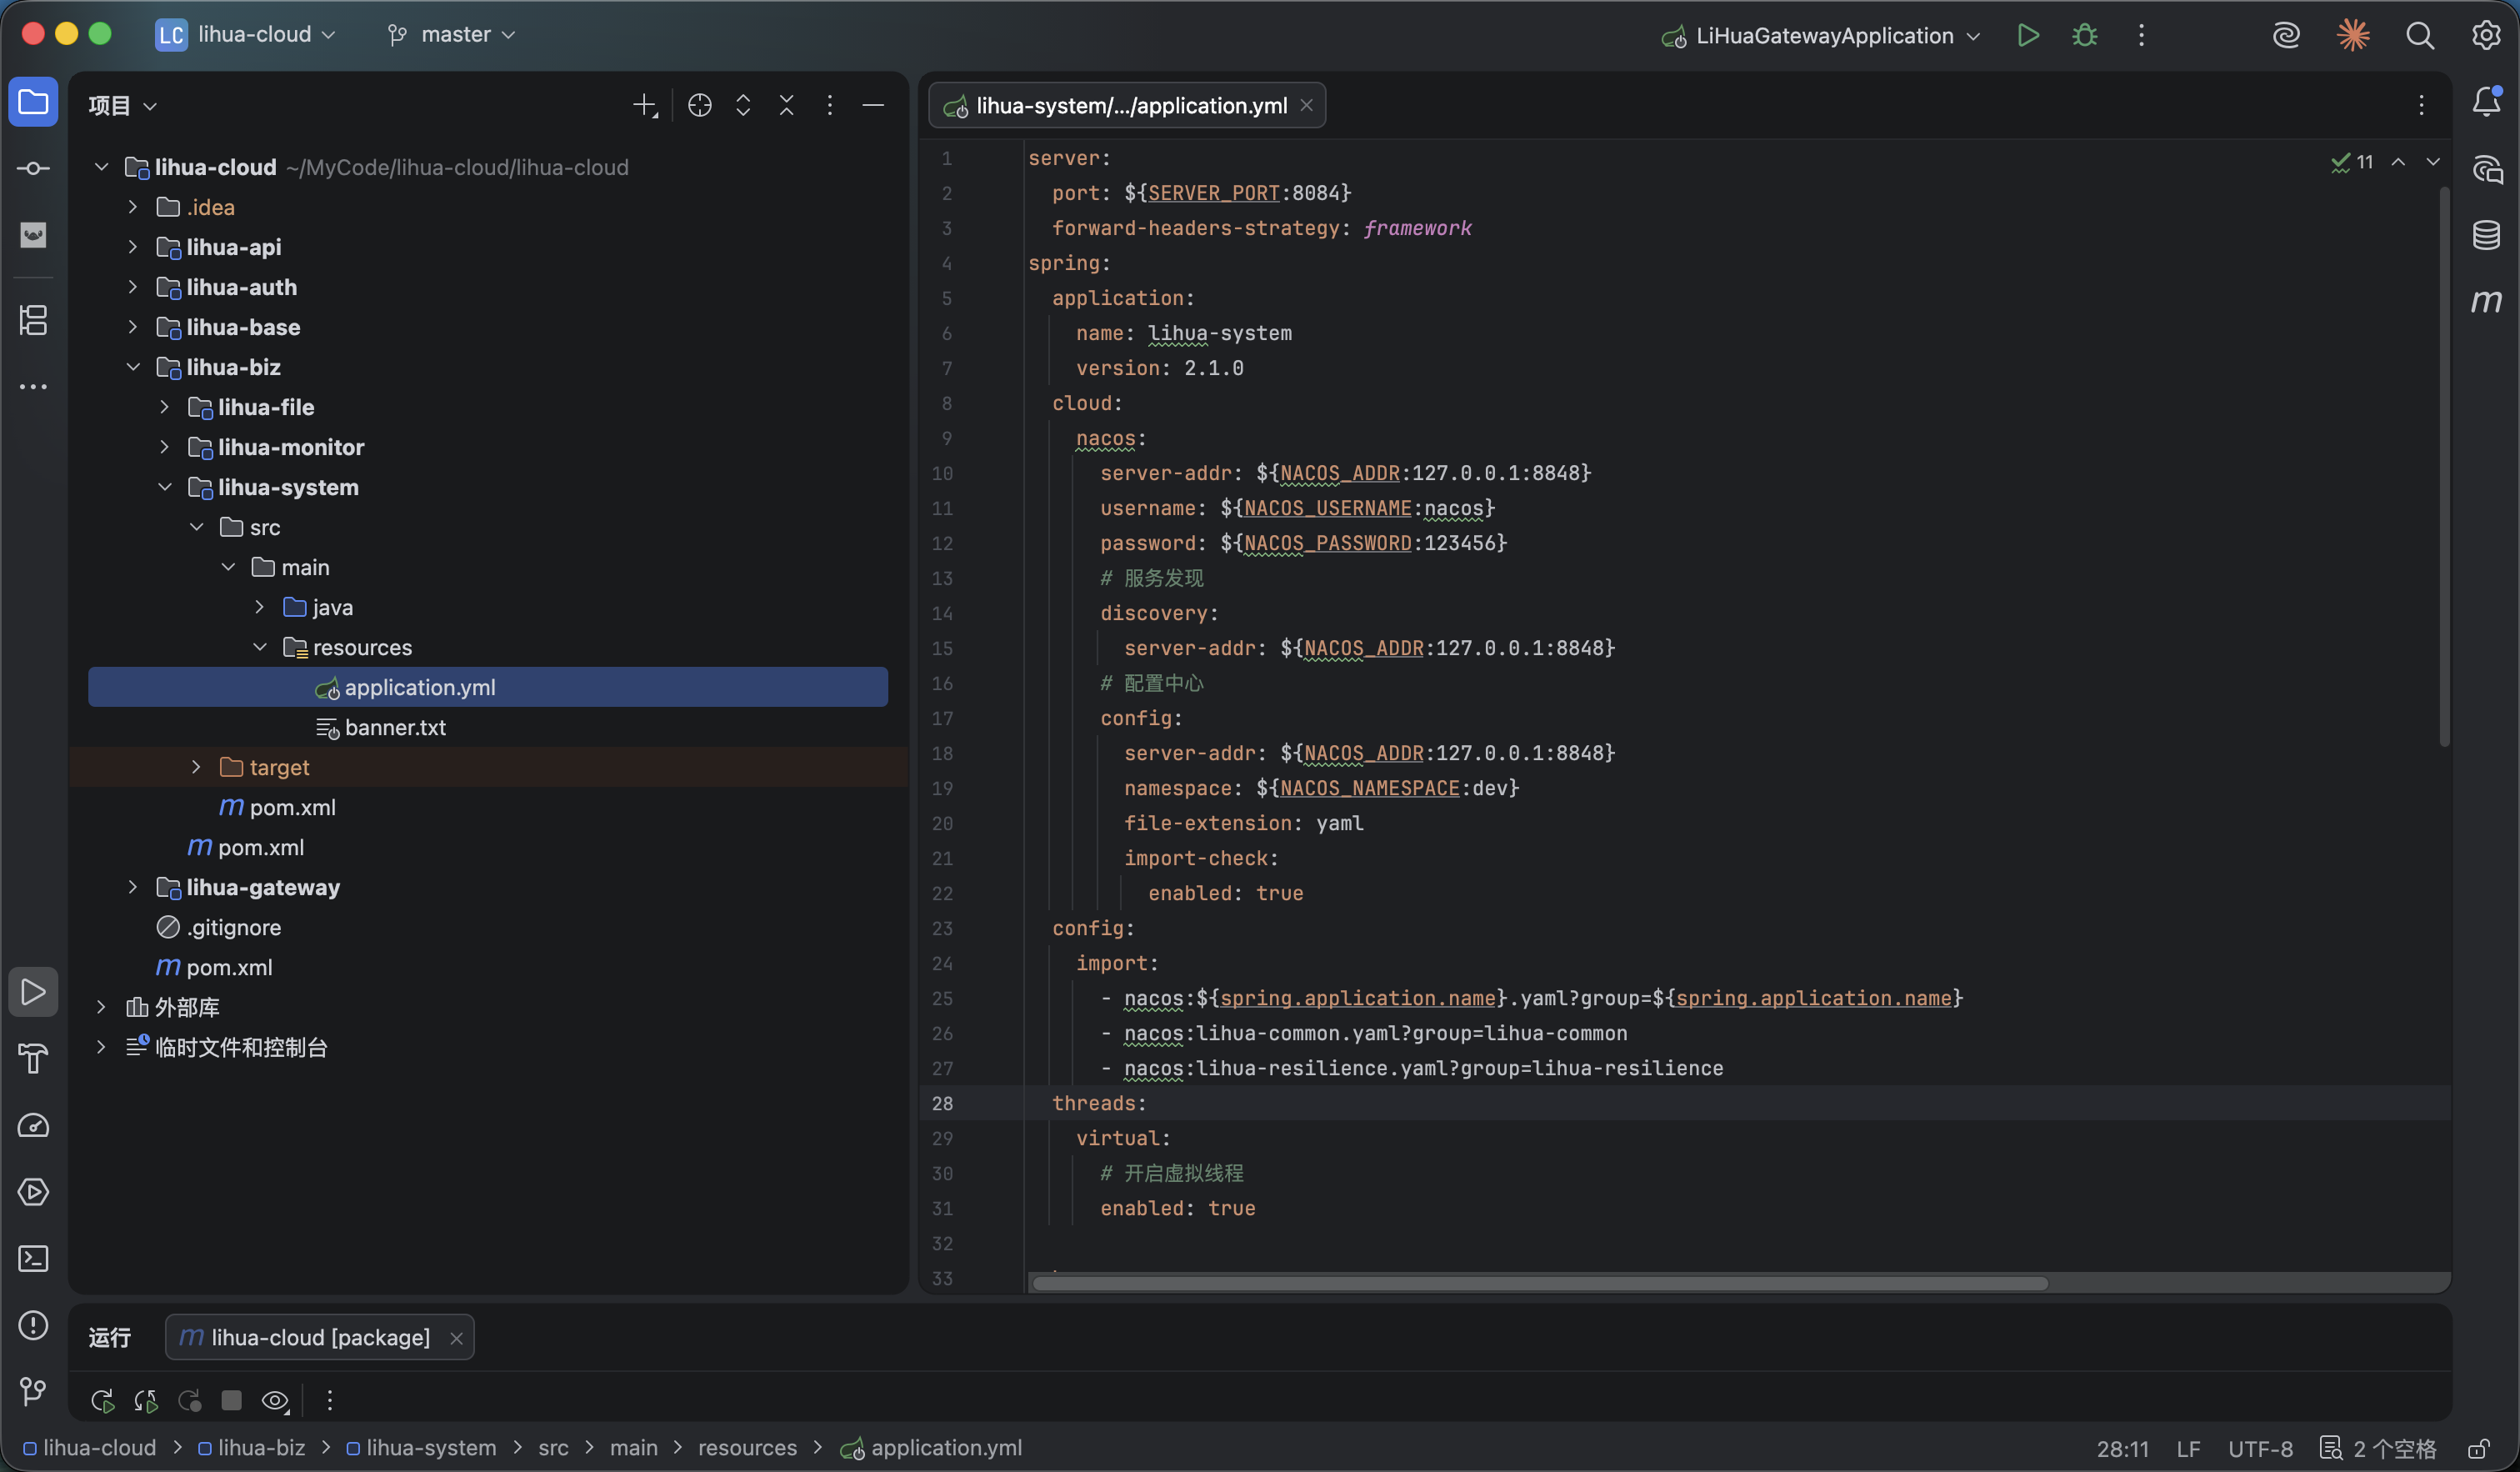Open the AI chat tool window
The height and width of the screenshot is (1472, 2520).
pyautogui.click(x=2487, y=168)
